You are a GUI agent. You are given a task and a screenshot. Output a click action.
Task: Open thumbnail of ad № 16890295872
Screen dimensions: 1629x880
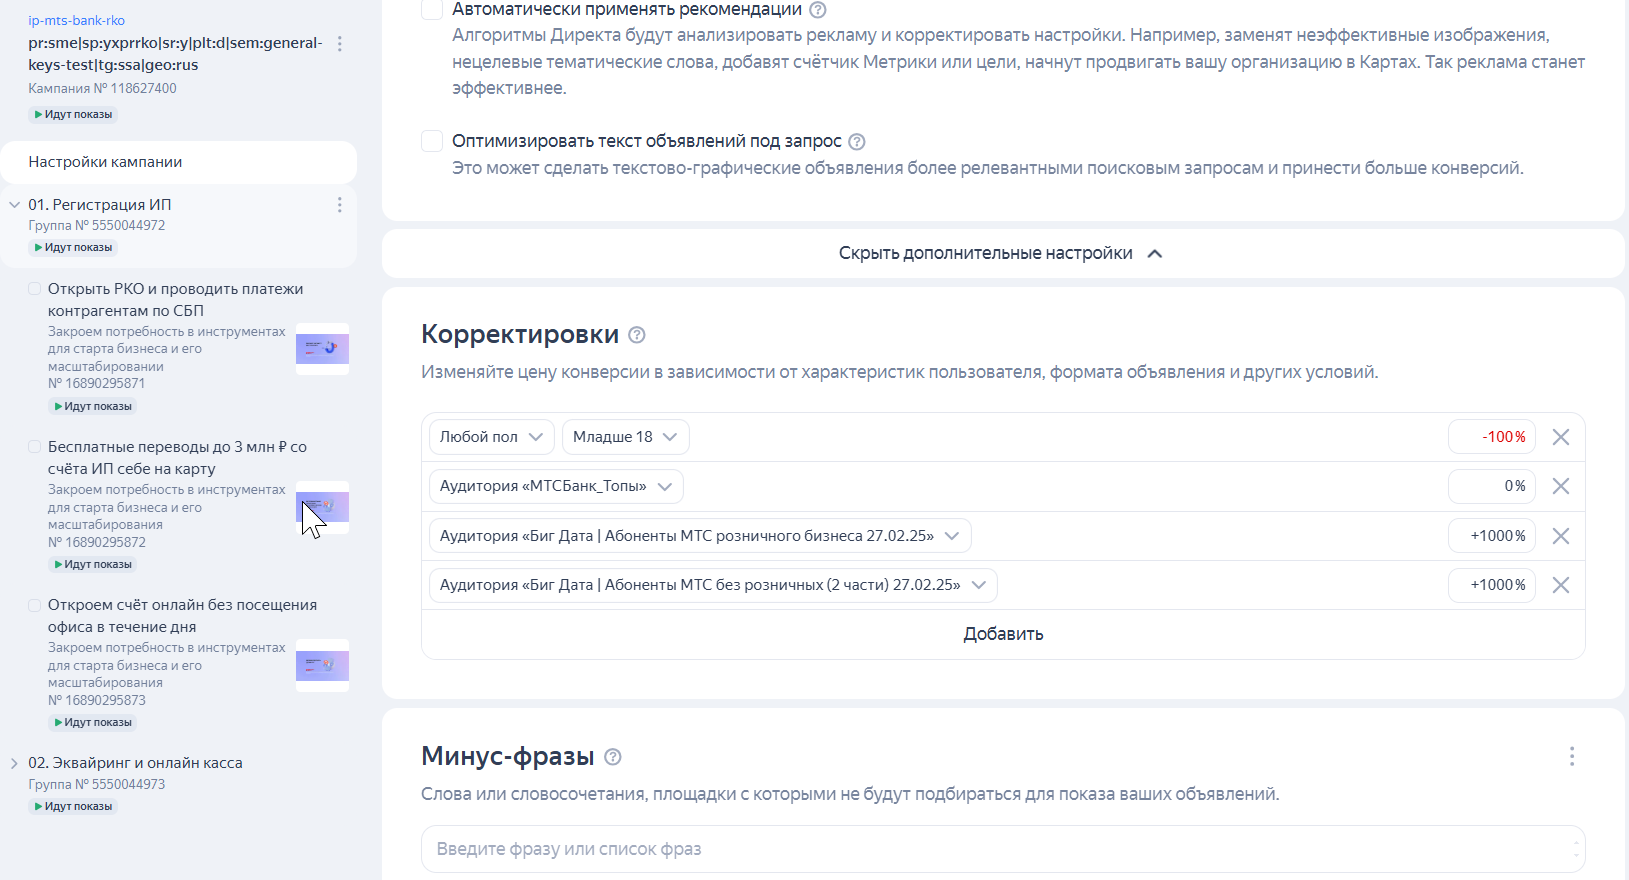click(322, 507)
